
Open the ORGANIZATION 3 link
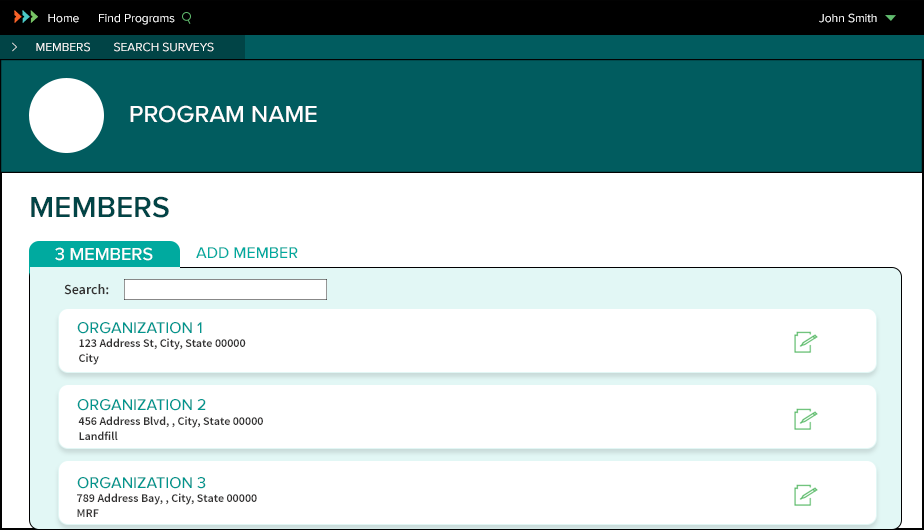pyautogui.click(x=141, y=483)
